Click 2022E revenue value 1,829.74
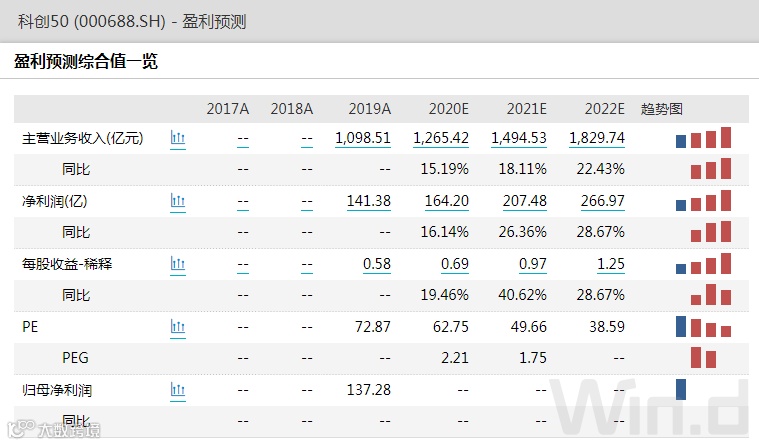This screenshot has height=445, width=759. [596, 138]
